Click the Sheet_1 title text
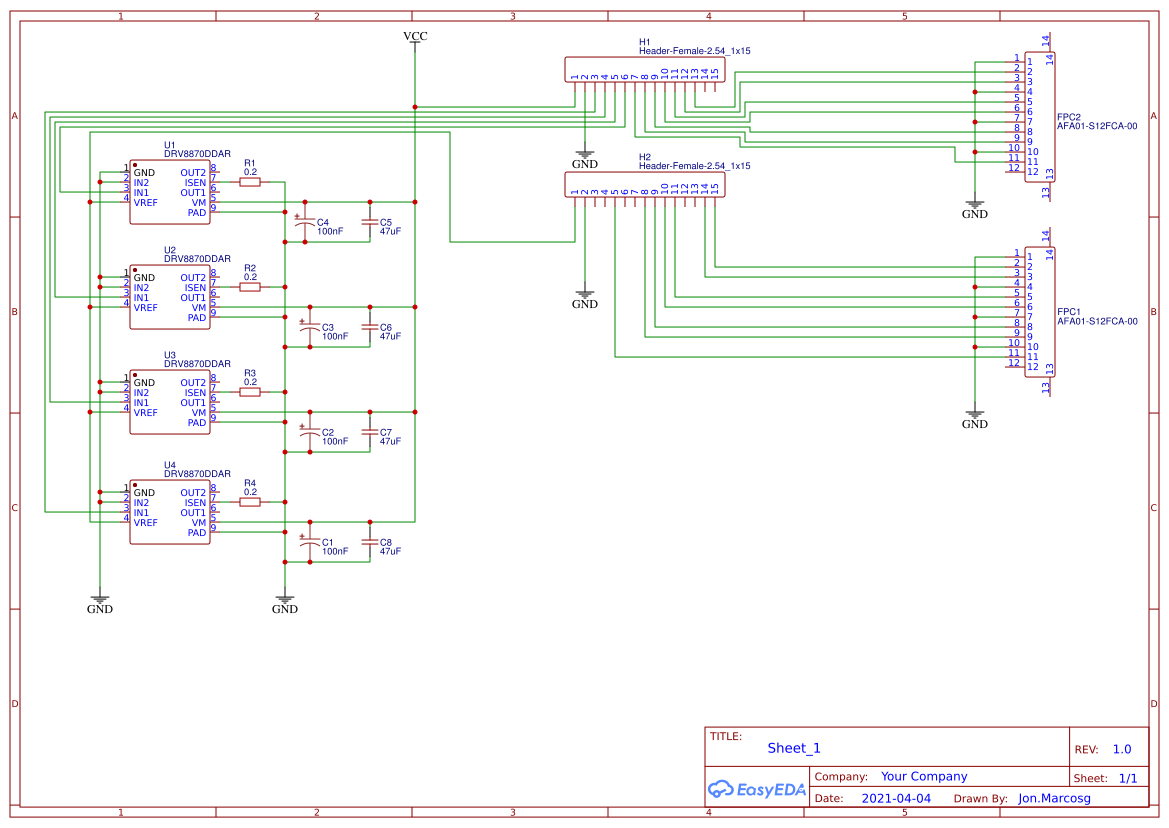The image size is (1169, 828). pyautogui.click(x=794, y=748)
